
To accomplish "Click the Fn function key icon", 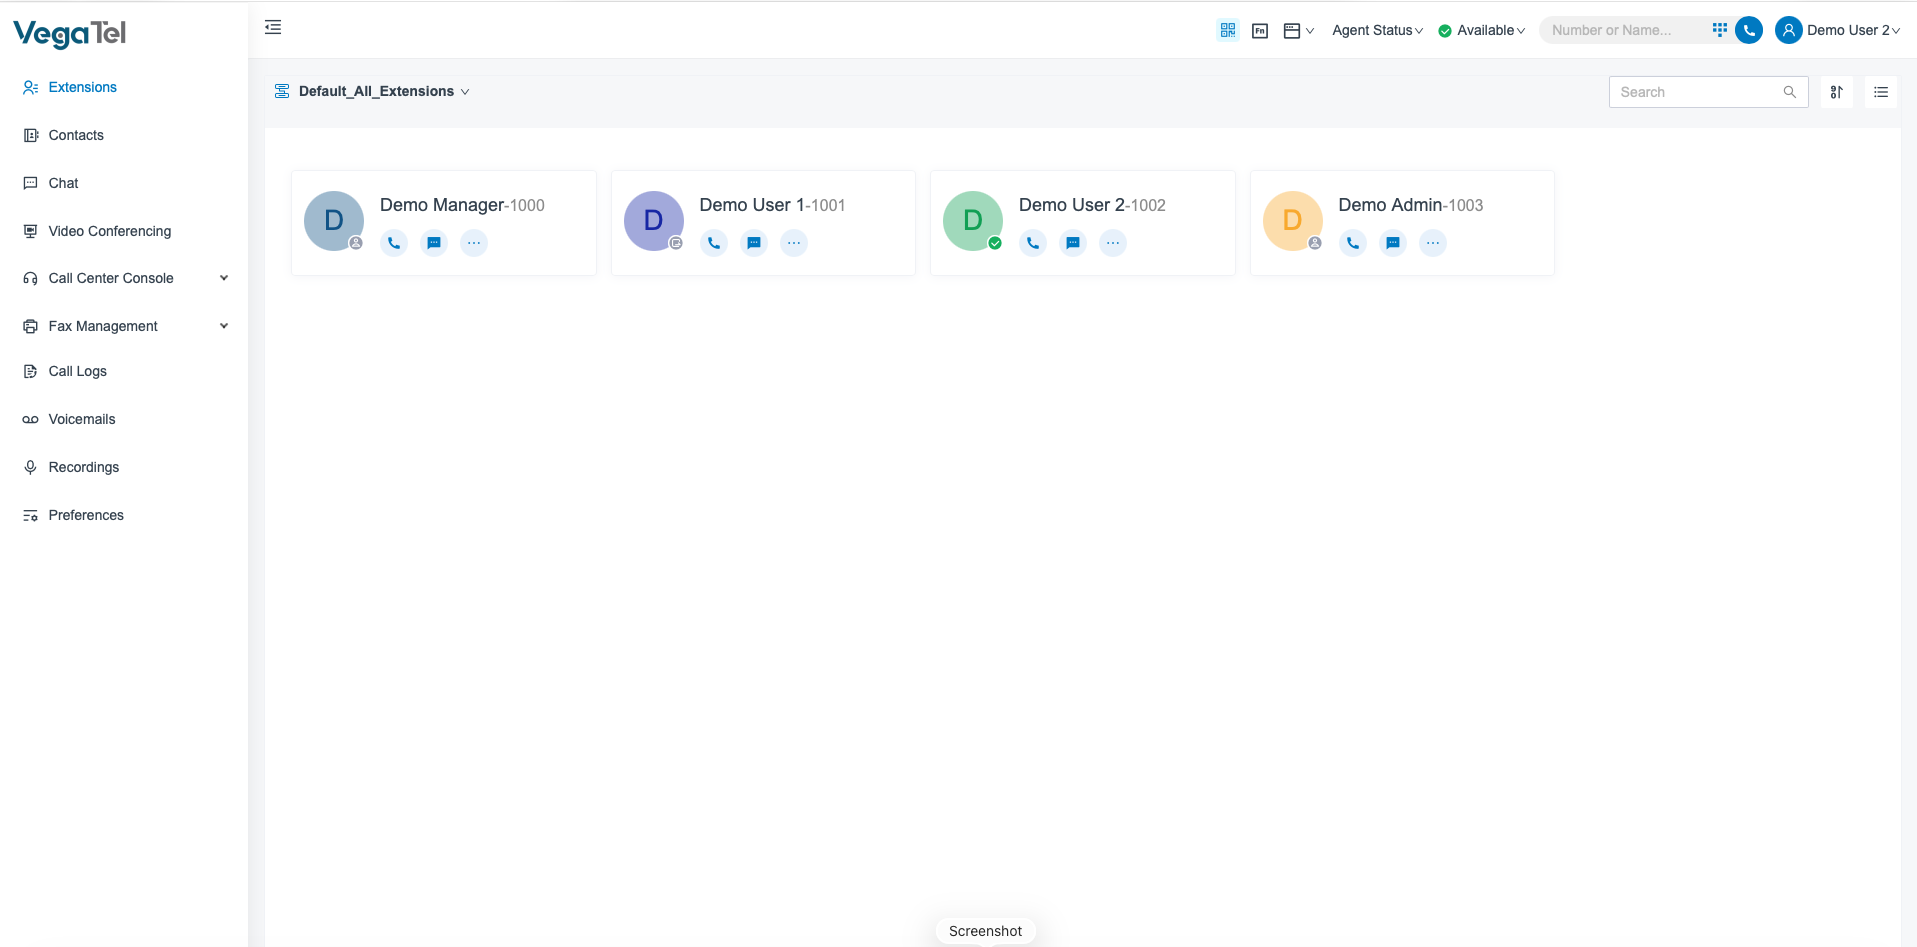I will click(x=1260, y=31).
